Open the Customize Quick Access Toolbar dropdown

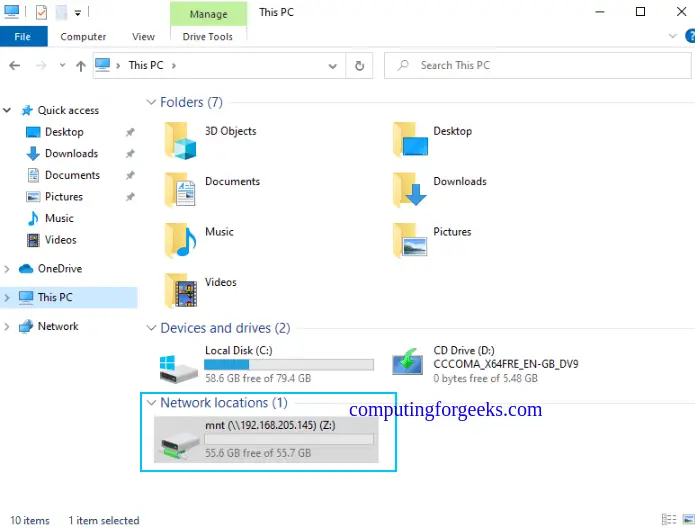[x=78, y=13]
